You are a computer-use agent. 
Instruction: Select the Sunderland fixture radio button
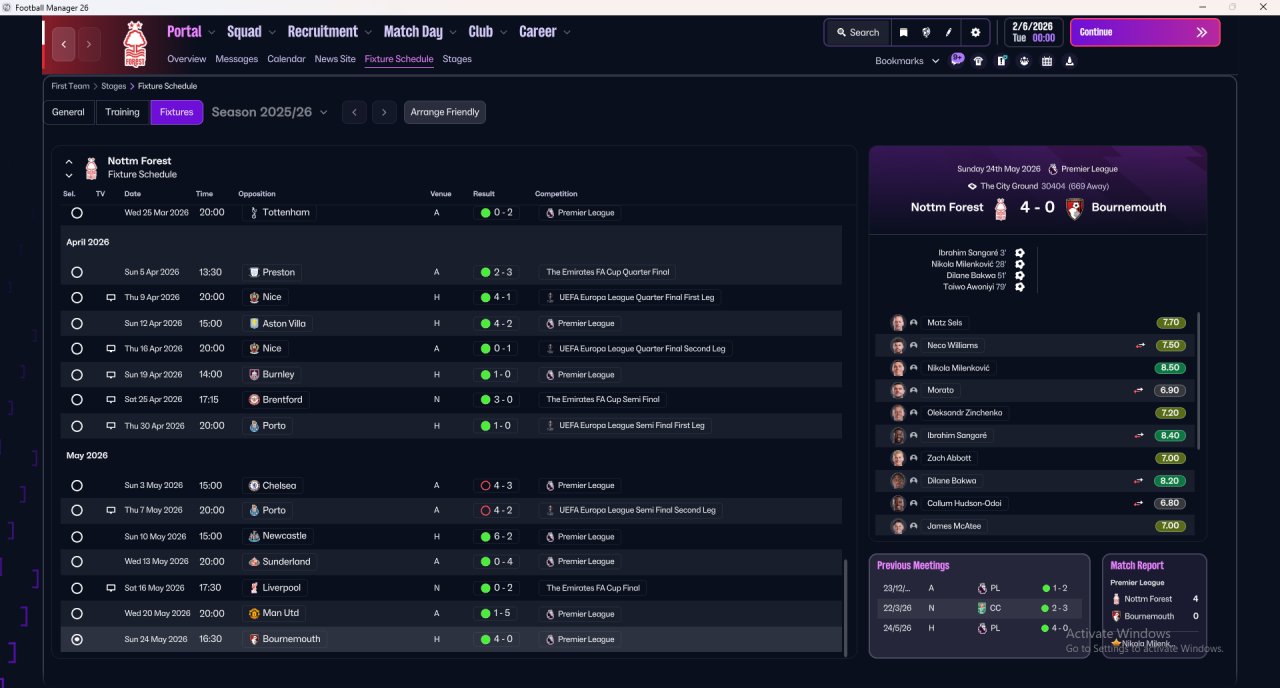coord(77,562)
